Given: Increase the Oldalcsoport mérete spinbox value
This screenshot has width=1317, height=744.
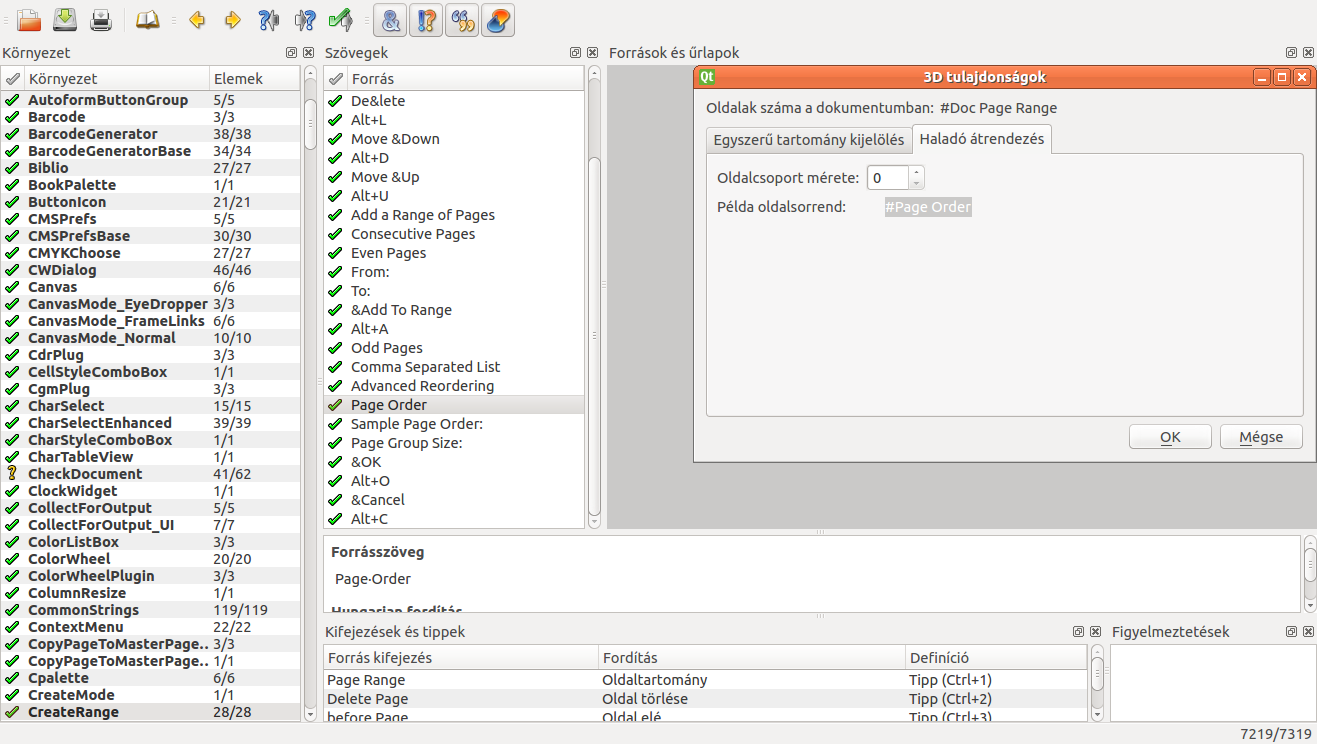Looking at the screenshot, I should 917,173.
